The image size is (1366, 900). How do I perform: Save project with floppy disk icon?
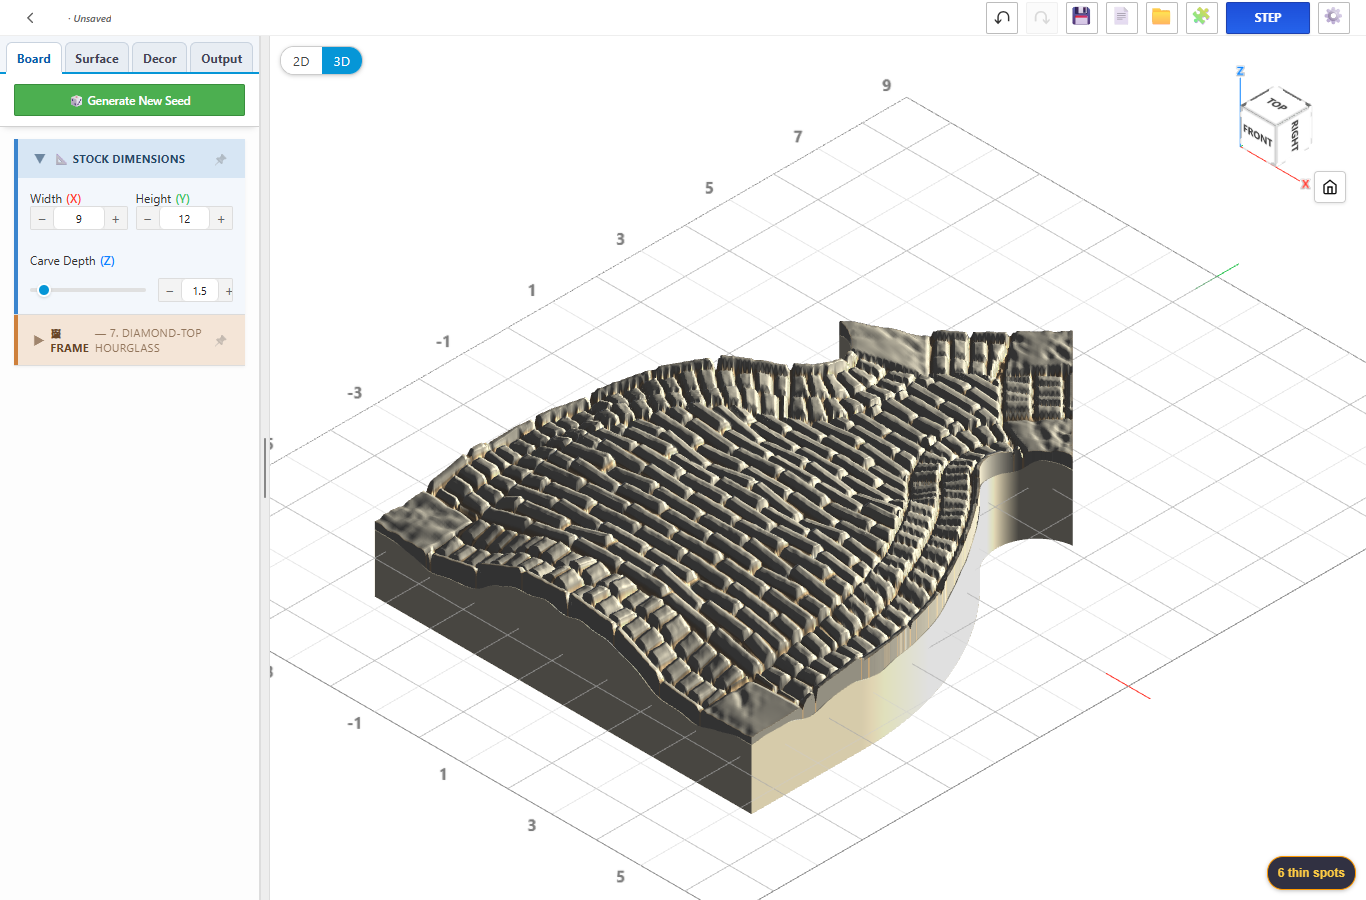[x=1081, y=17]
